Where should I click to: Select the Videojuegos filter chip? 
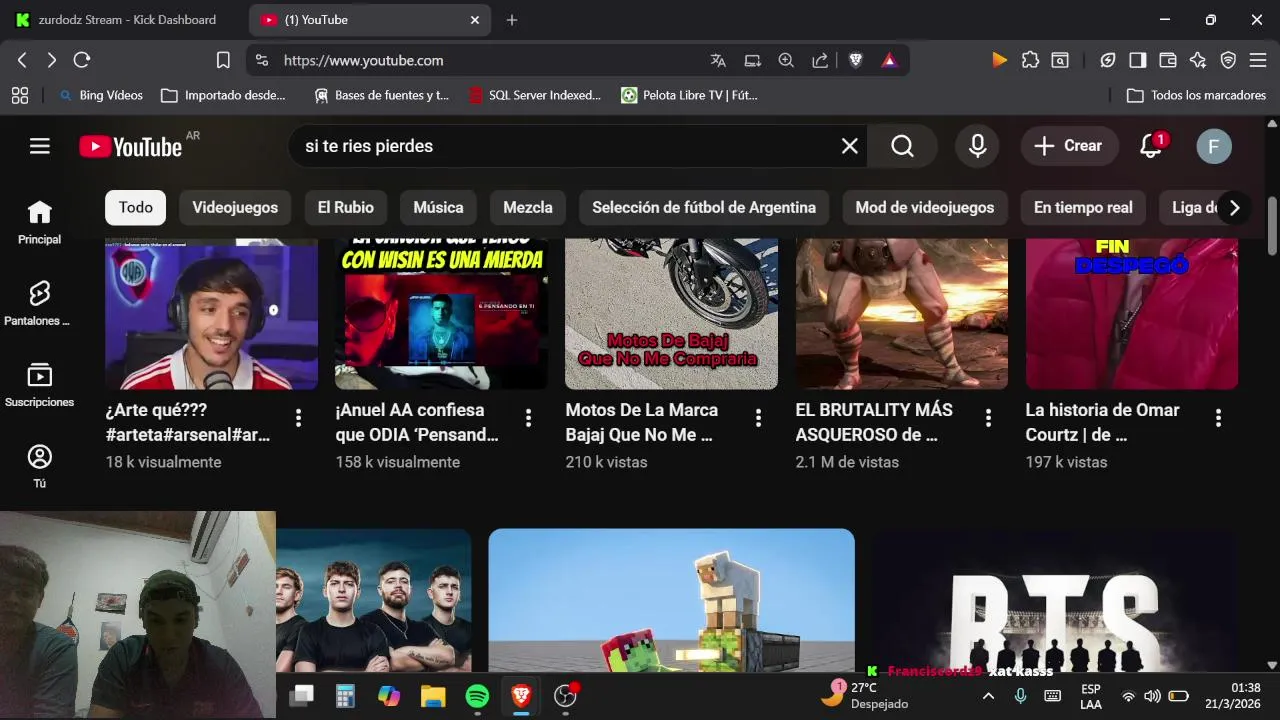tap(235, 208)
